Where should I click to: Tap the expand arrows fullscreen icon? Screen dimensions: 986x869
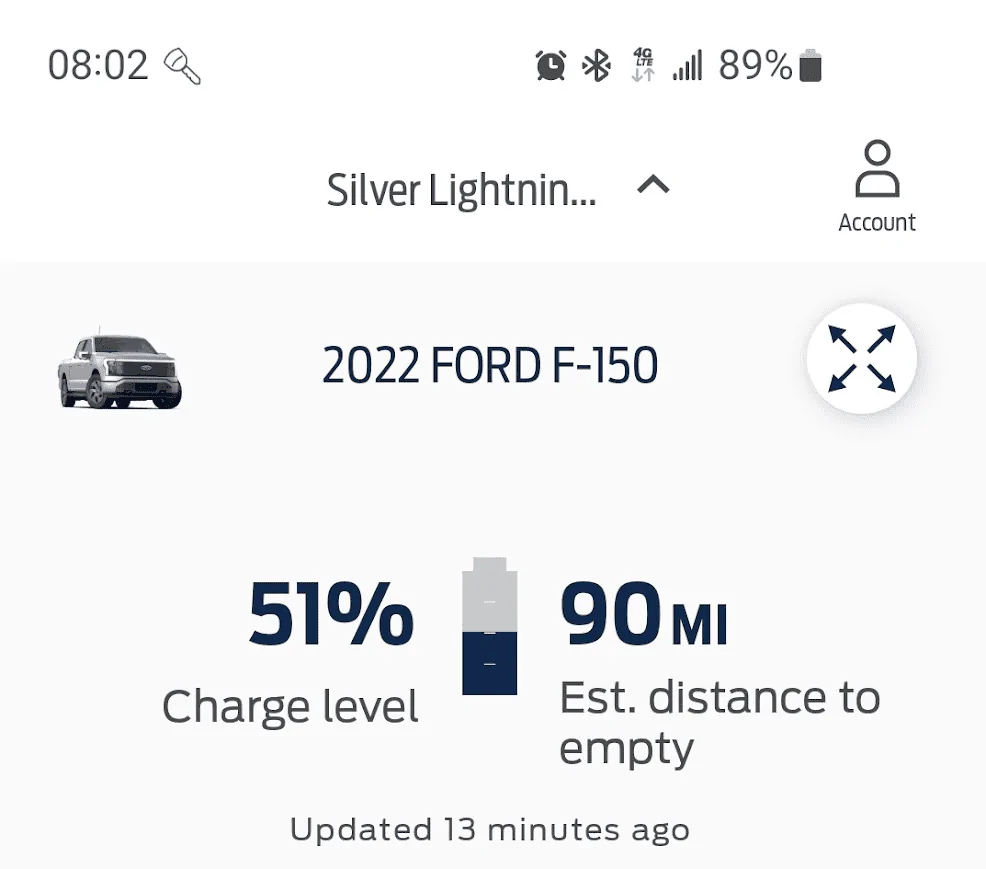pyautogui.click(x=862, y=360)
